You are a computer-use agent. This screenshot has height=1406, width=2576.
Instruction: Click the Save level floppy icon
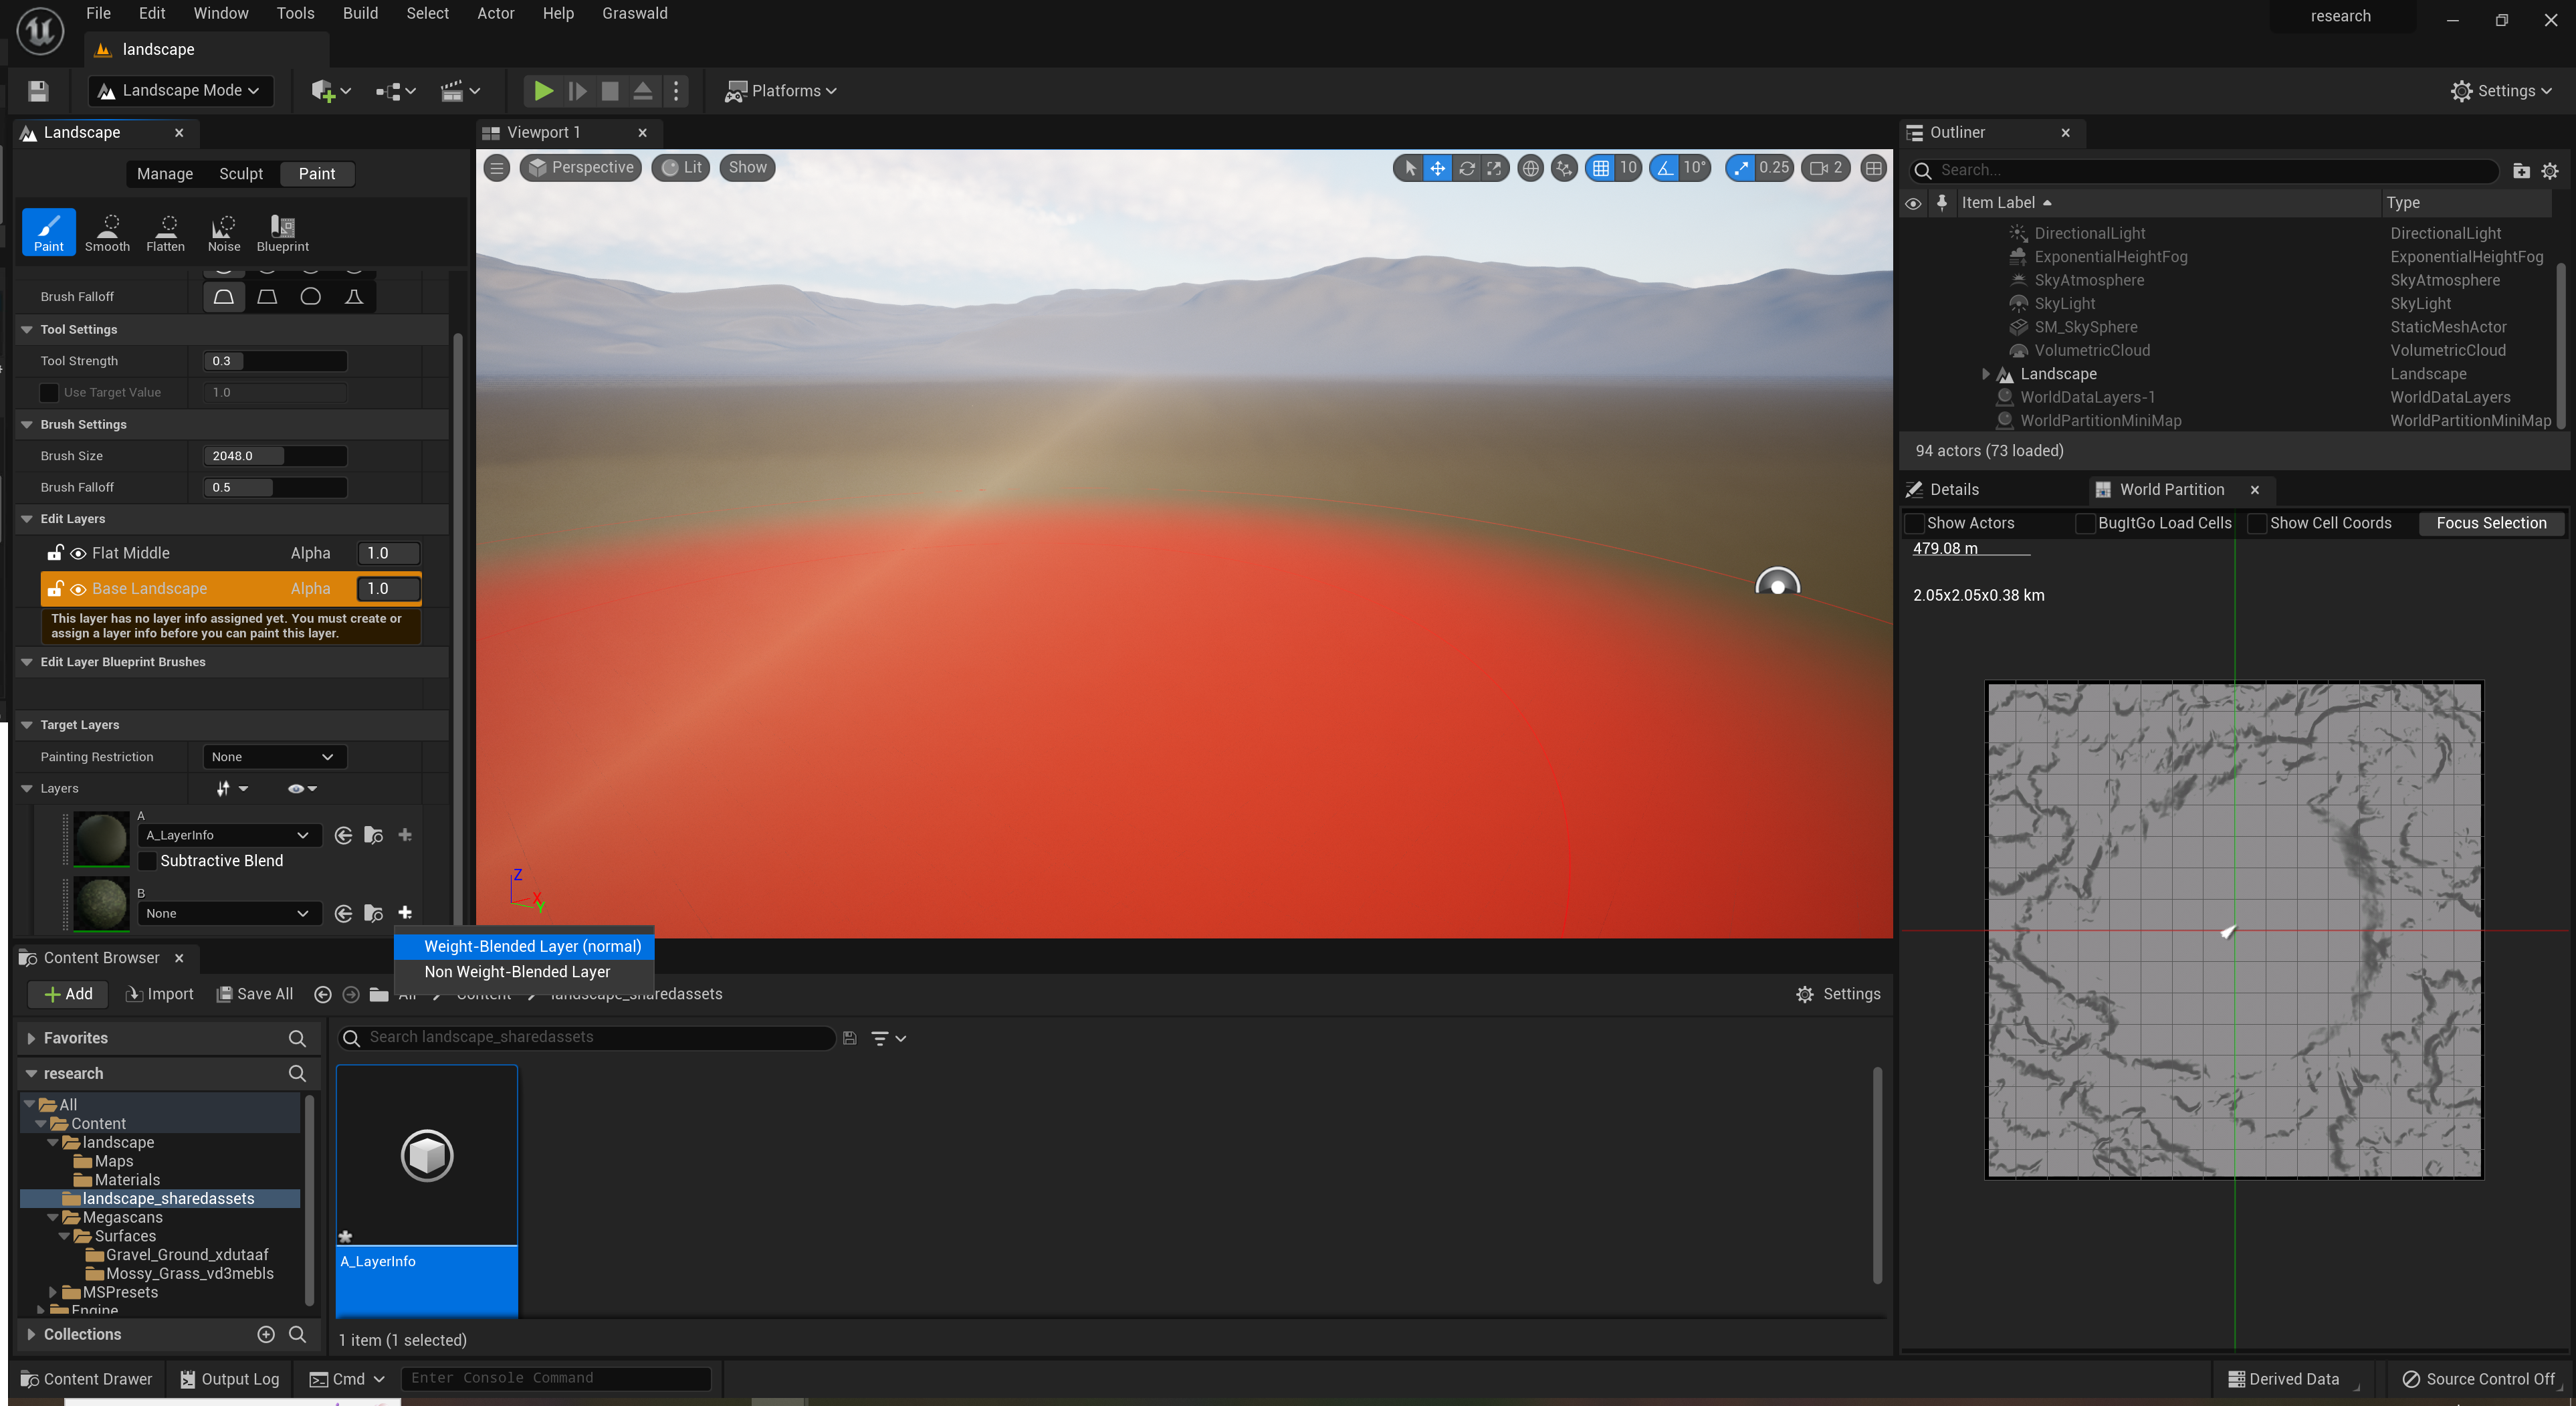[x=38, y=91]
